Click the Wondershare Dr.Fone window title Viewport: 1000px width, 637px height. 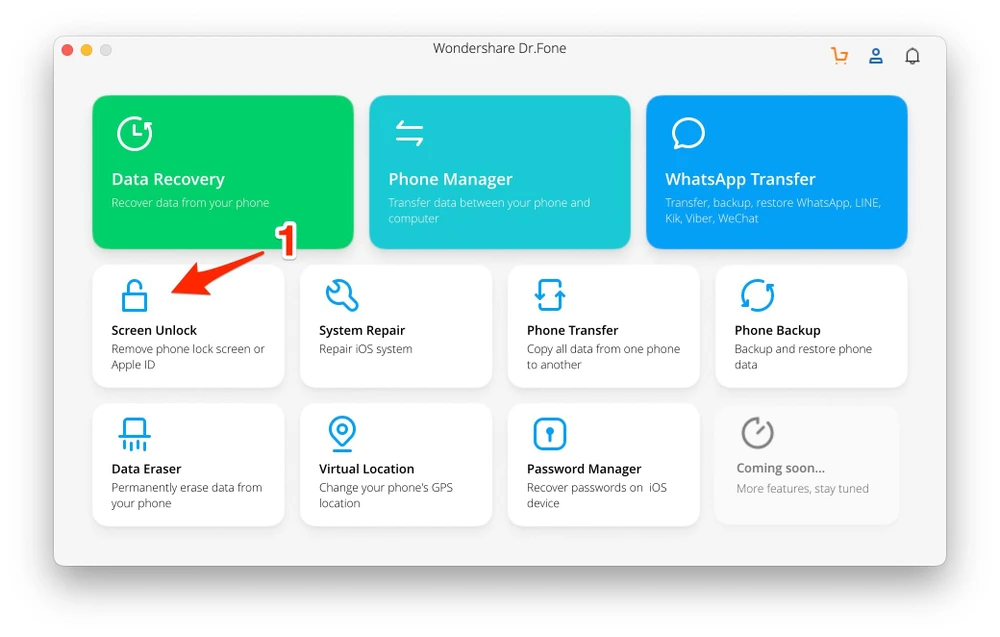(x=499, y=48)
